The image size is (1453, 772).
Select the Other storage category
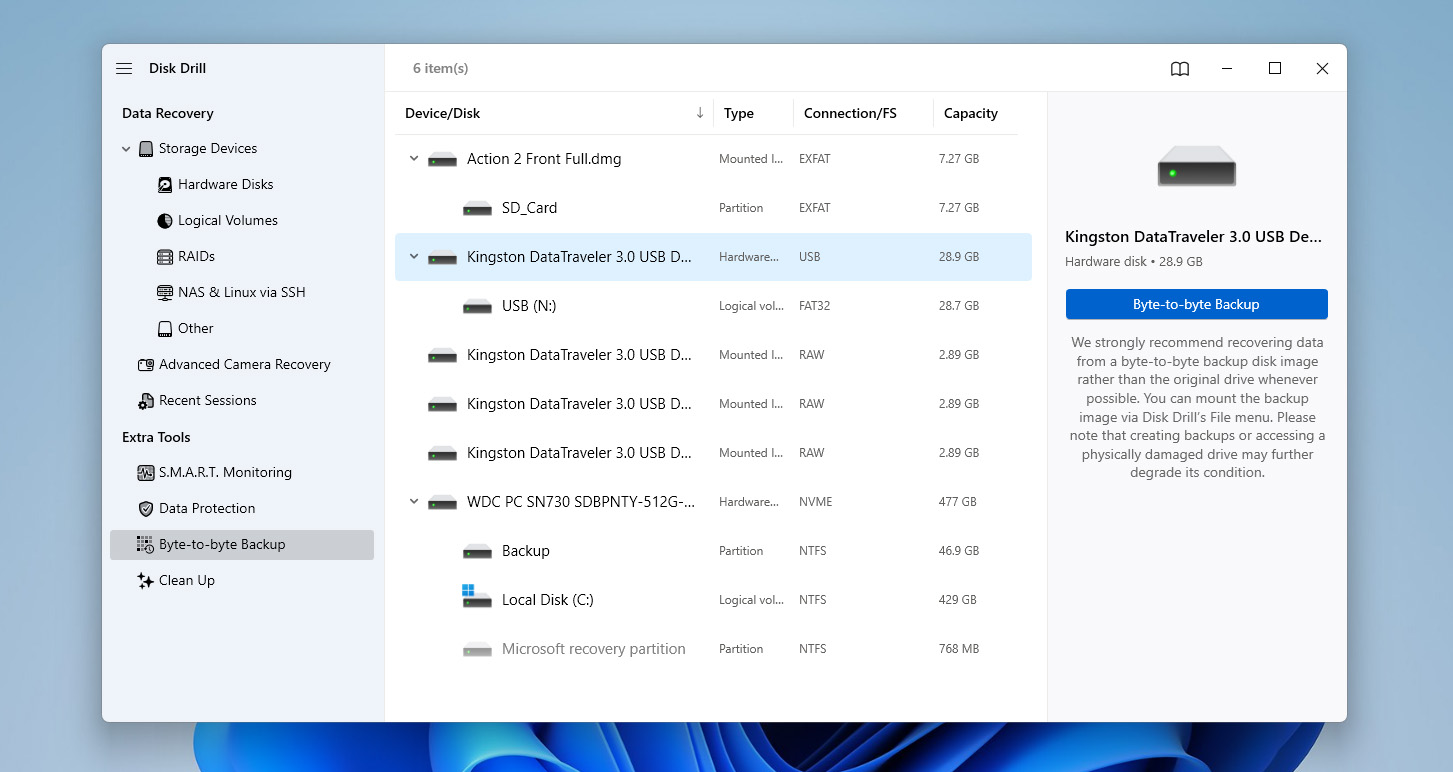(194, 328)
